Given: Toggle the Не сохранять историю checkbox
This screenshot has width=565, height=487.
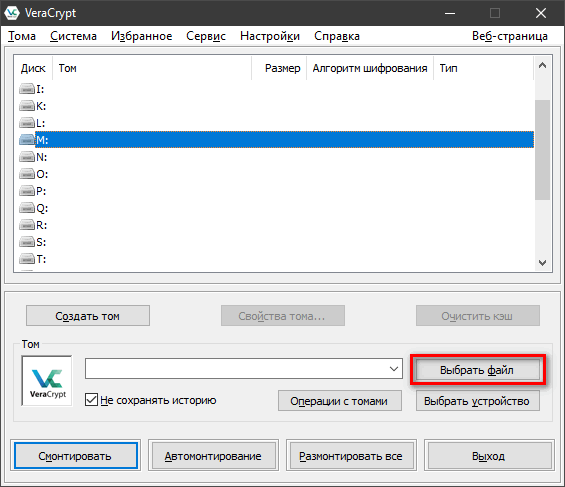Looking at the screenshot, I should [x=91, y=400].
